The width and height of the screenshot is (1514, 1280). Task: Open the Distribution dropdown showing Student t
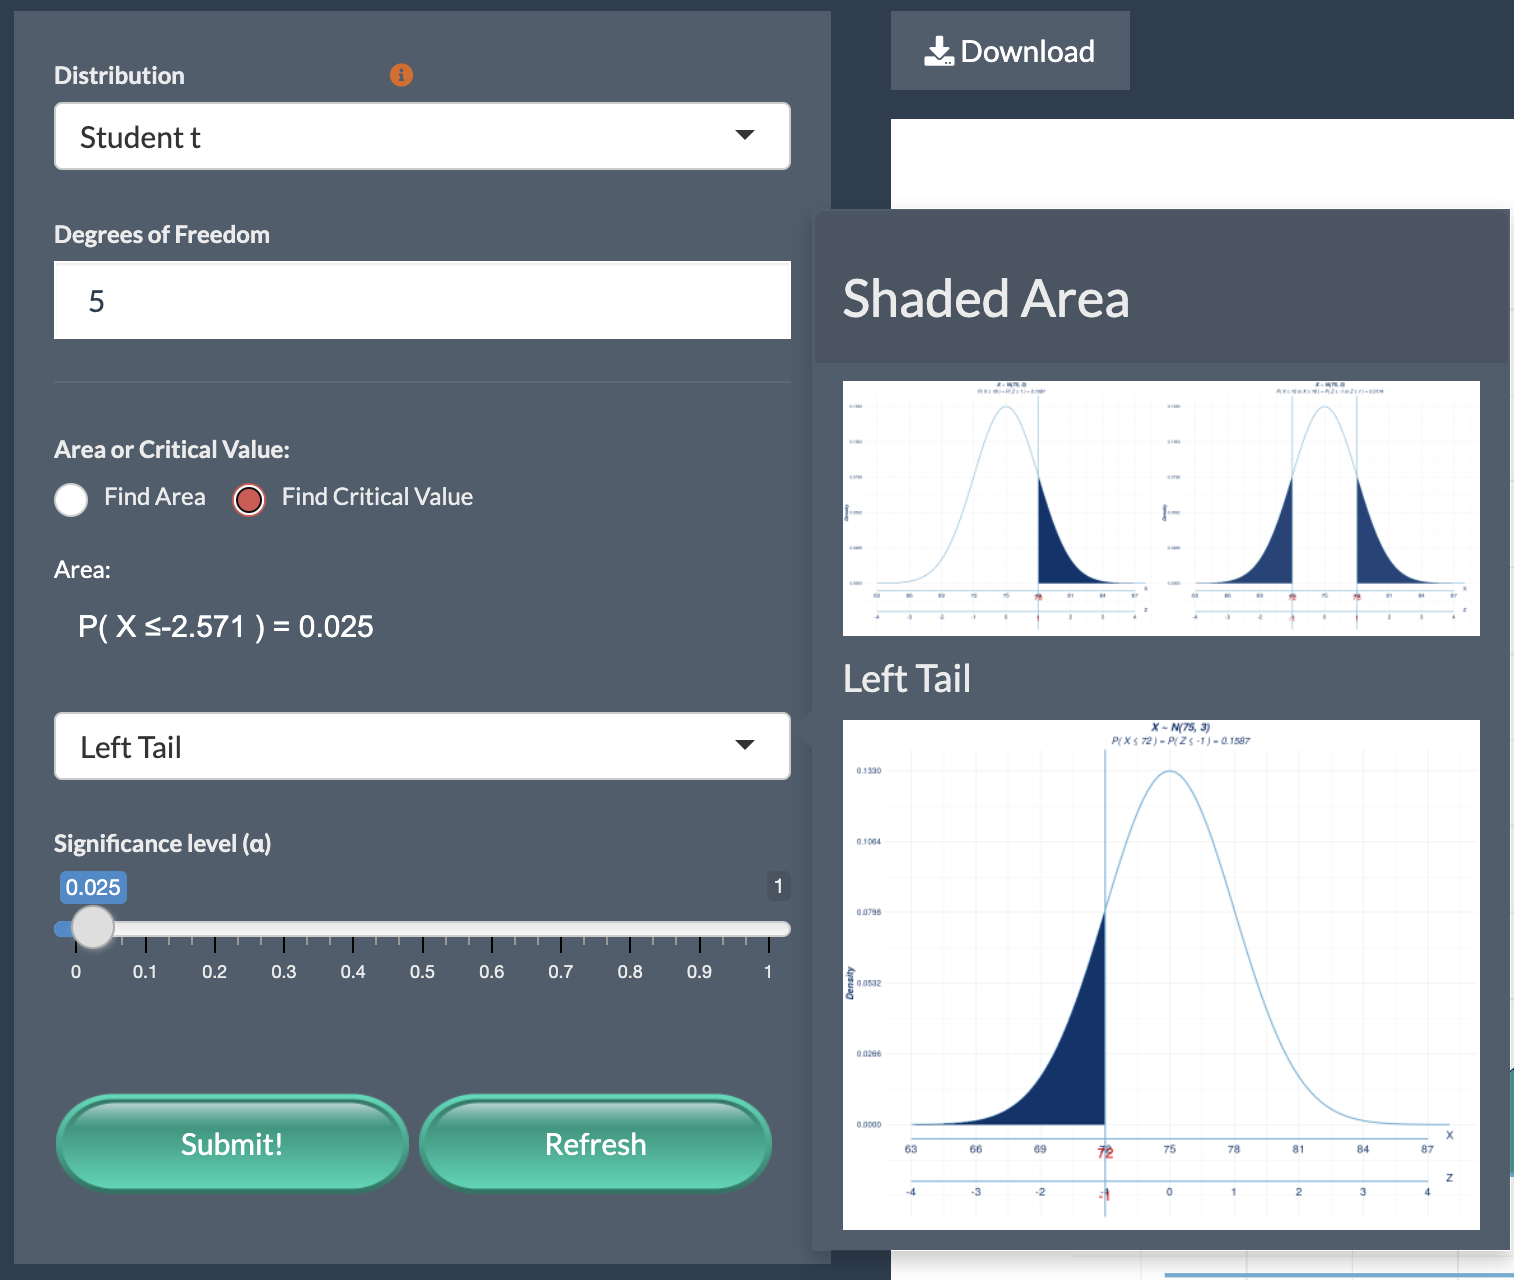[421, 136]
